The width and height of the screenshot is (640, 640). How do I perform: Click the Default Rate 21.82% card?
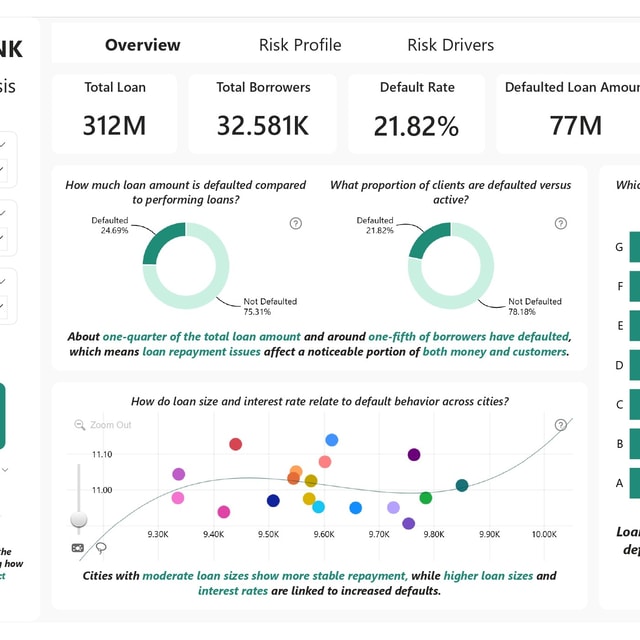tap(417, 114)
